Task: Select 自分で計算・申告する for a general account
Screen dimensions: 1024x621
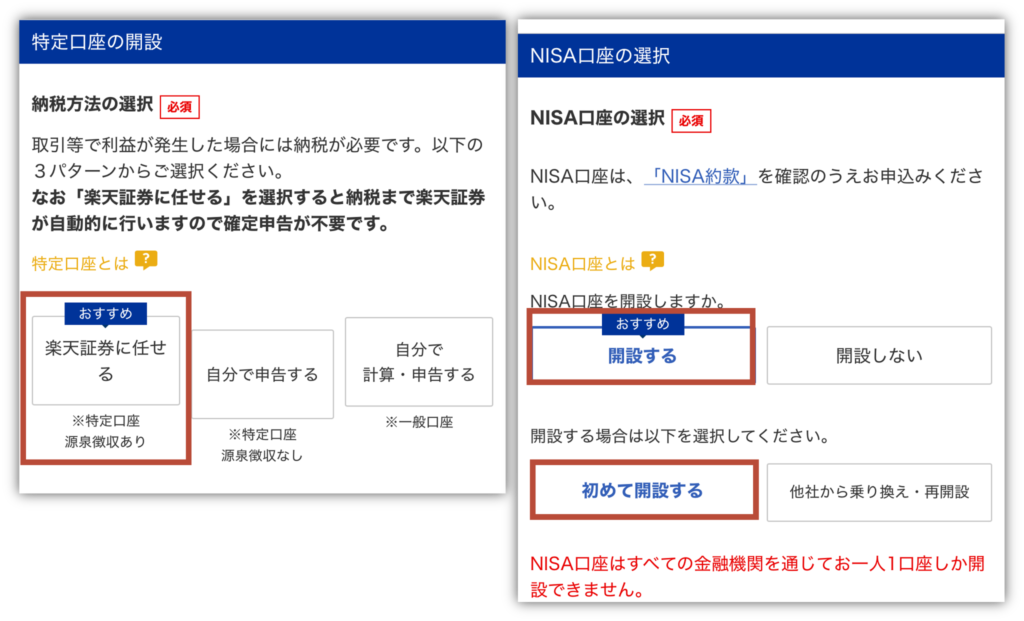Action: click(x=419, y=362)
